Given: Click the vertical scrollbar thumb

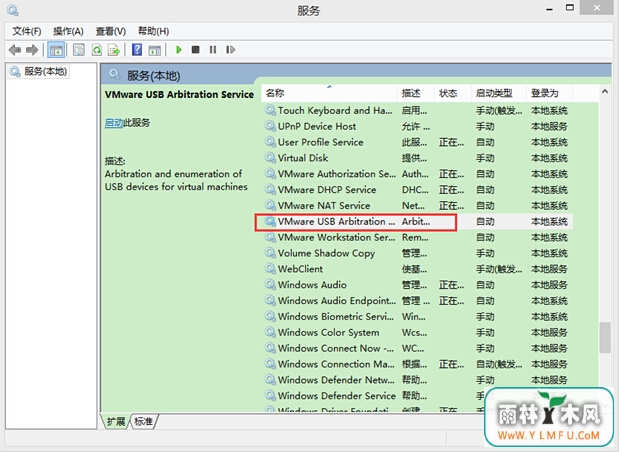Looking at the screenshot, I should tap(605, 338).
